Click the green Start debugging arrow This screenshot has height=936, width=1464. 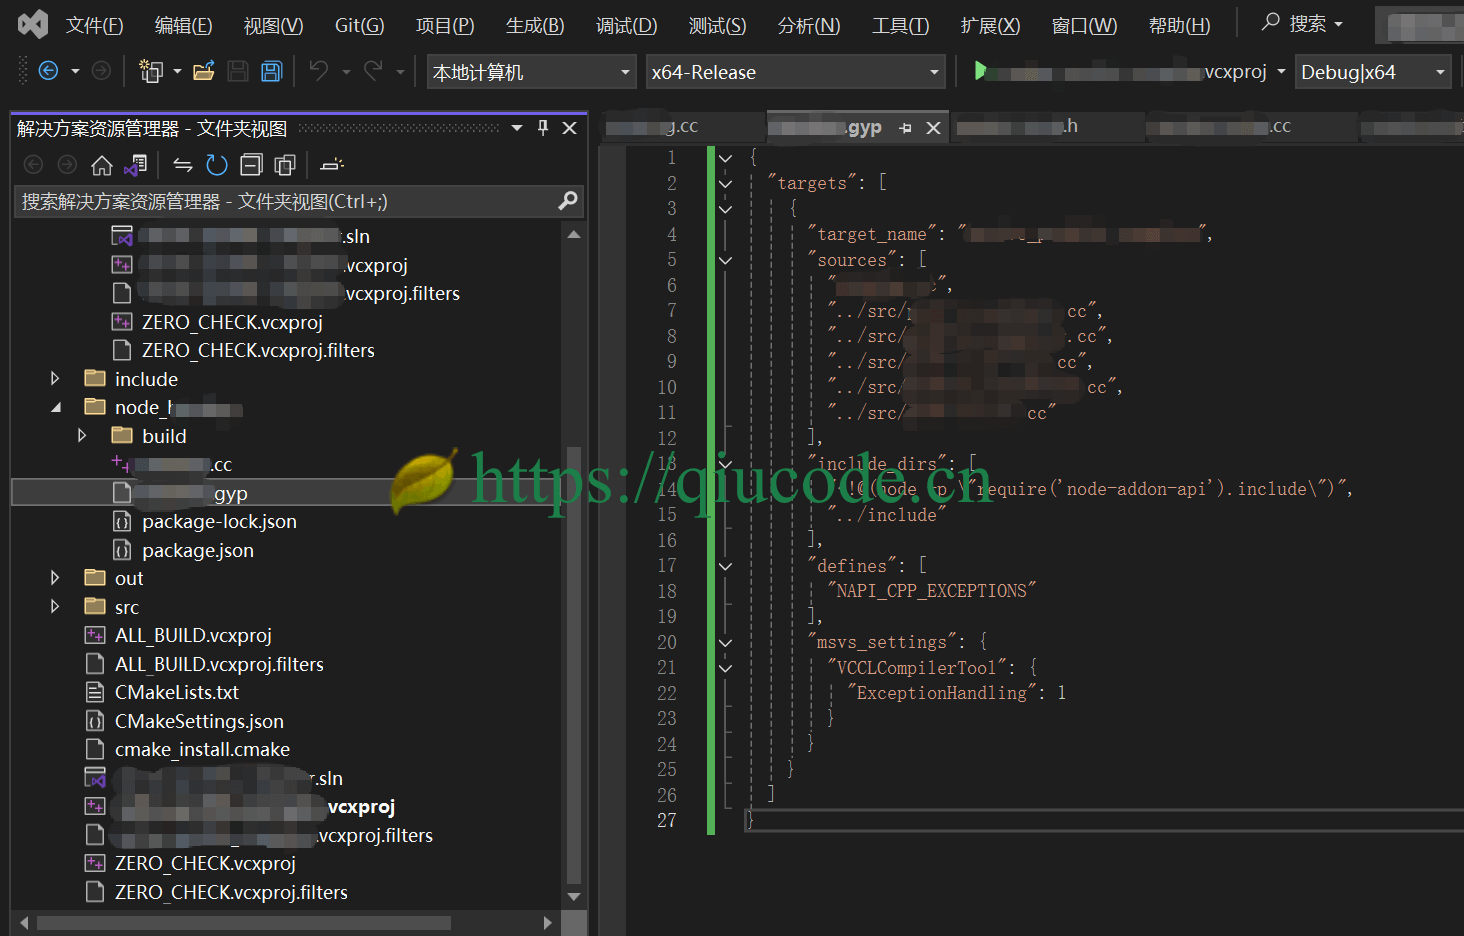pos(980,71)
